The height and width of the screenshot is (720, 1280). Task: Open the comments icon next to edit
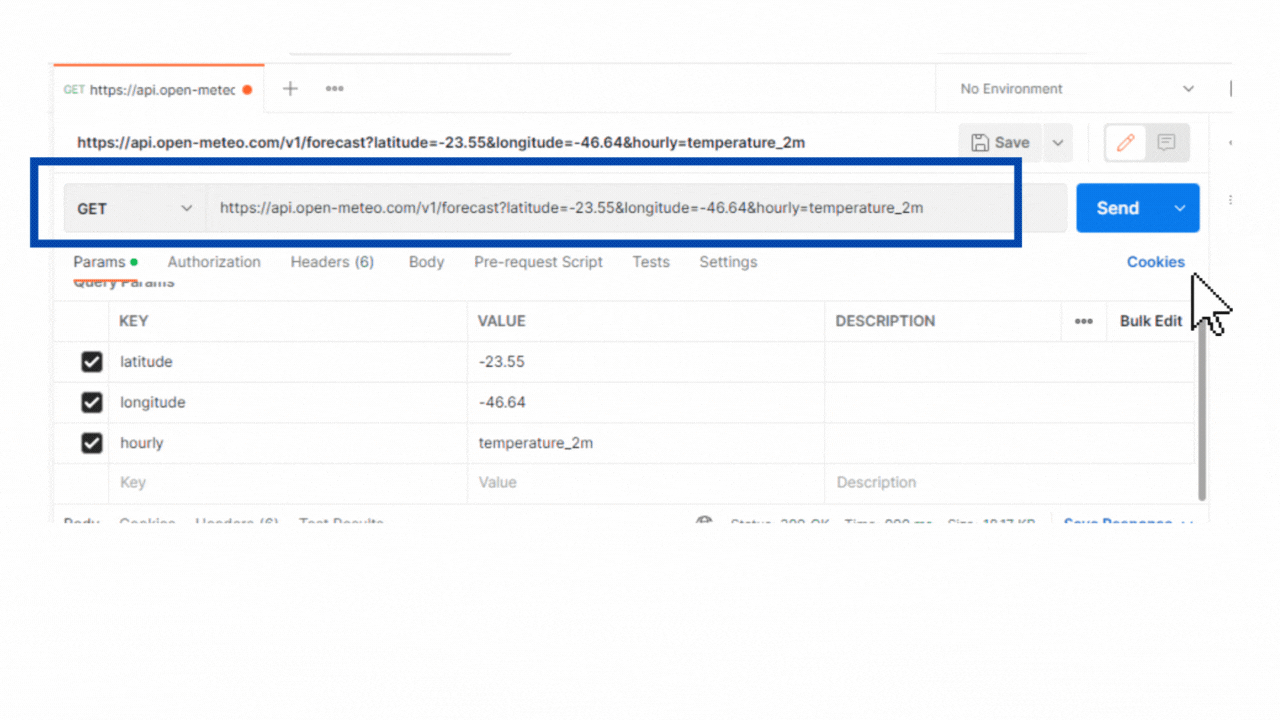[x=1166, y=143]
